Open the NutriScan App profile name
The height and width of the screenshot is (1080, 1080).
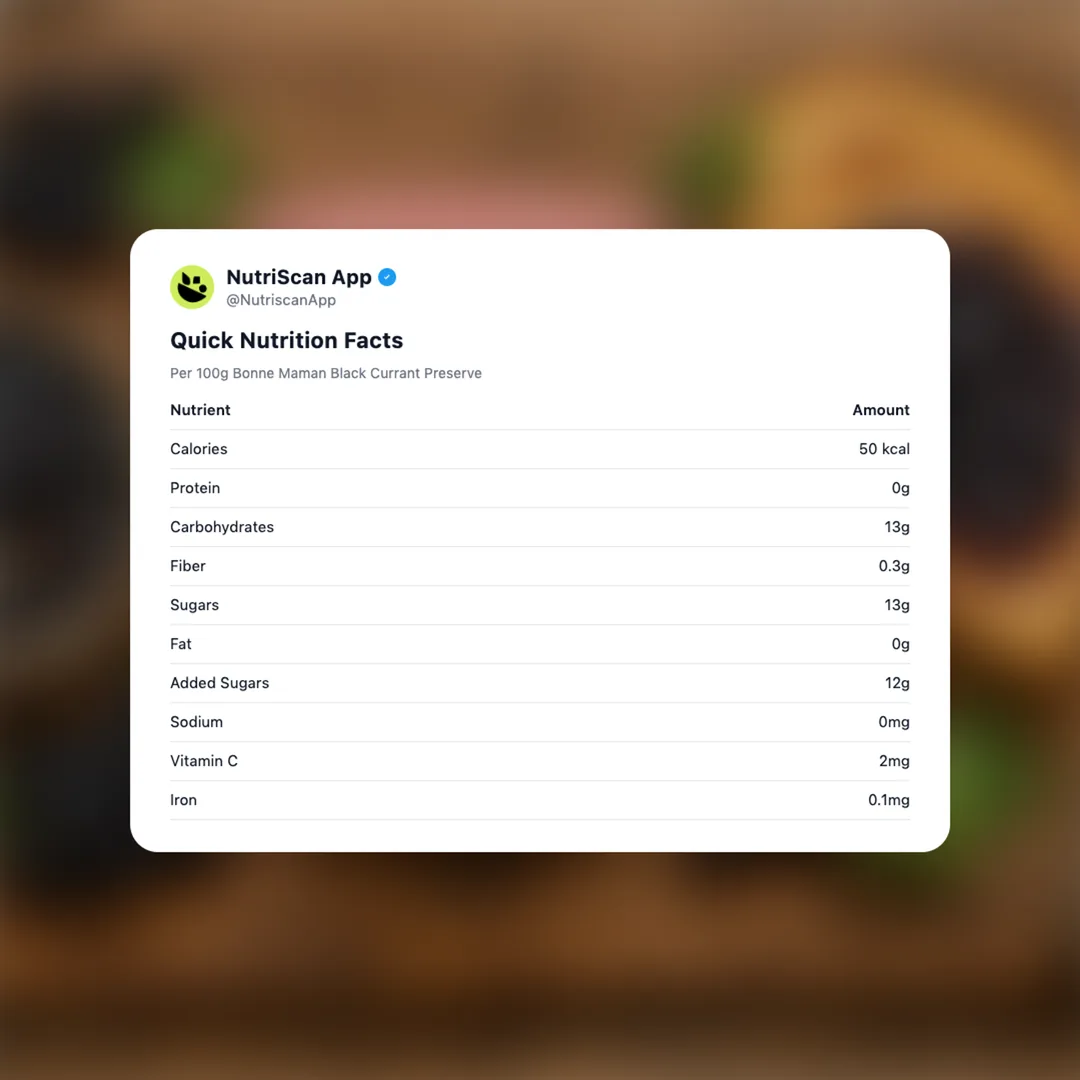point(299,277)
